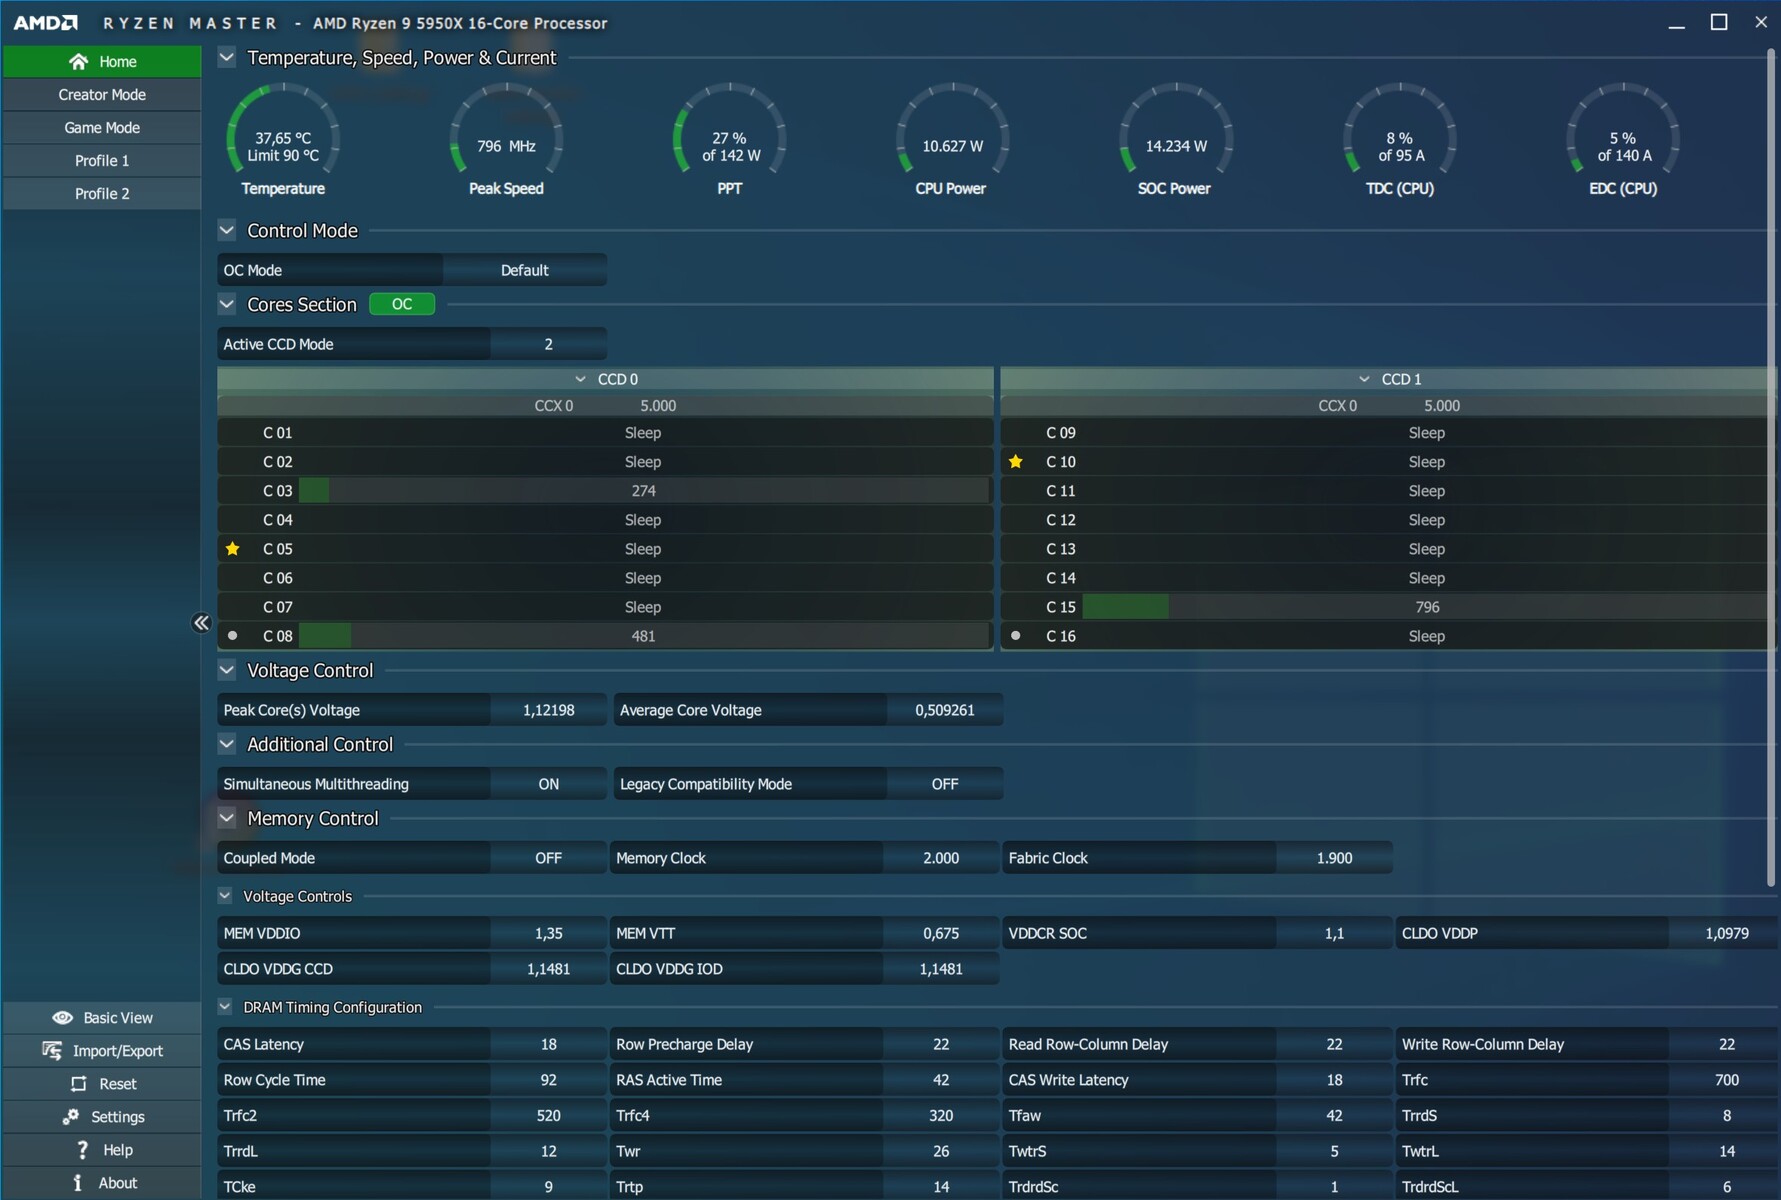Click Memory Clock value 2.000
Screen dimensions: 1781x1200
[941, 858]
